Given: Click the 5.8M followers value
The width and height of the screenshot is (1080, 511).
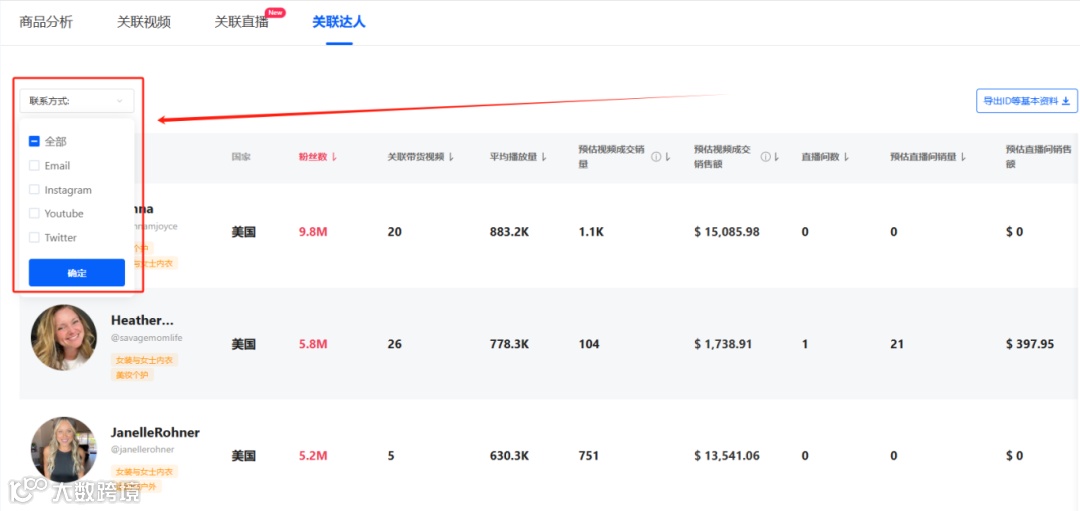Looking at the screenshot, I should coord(313,344).
